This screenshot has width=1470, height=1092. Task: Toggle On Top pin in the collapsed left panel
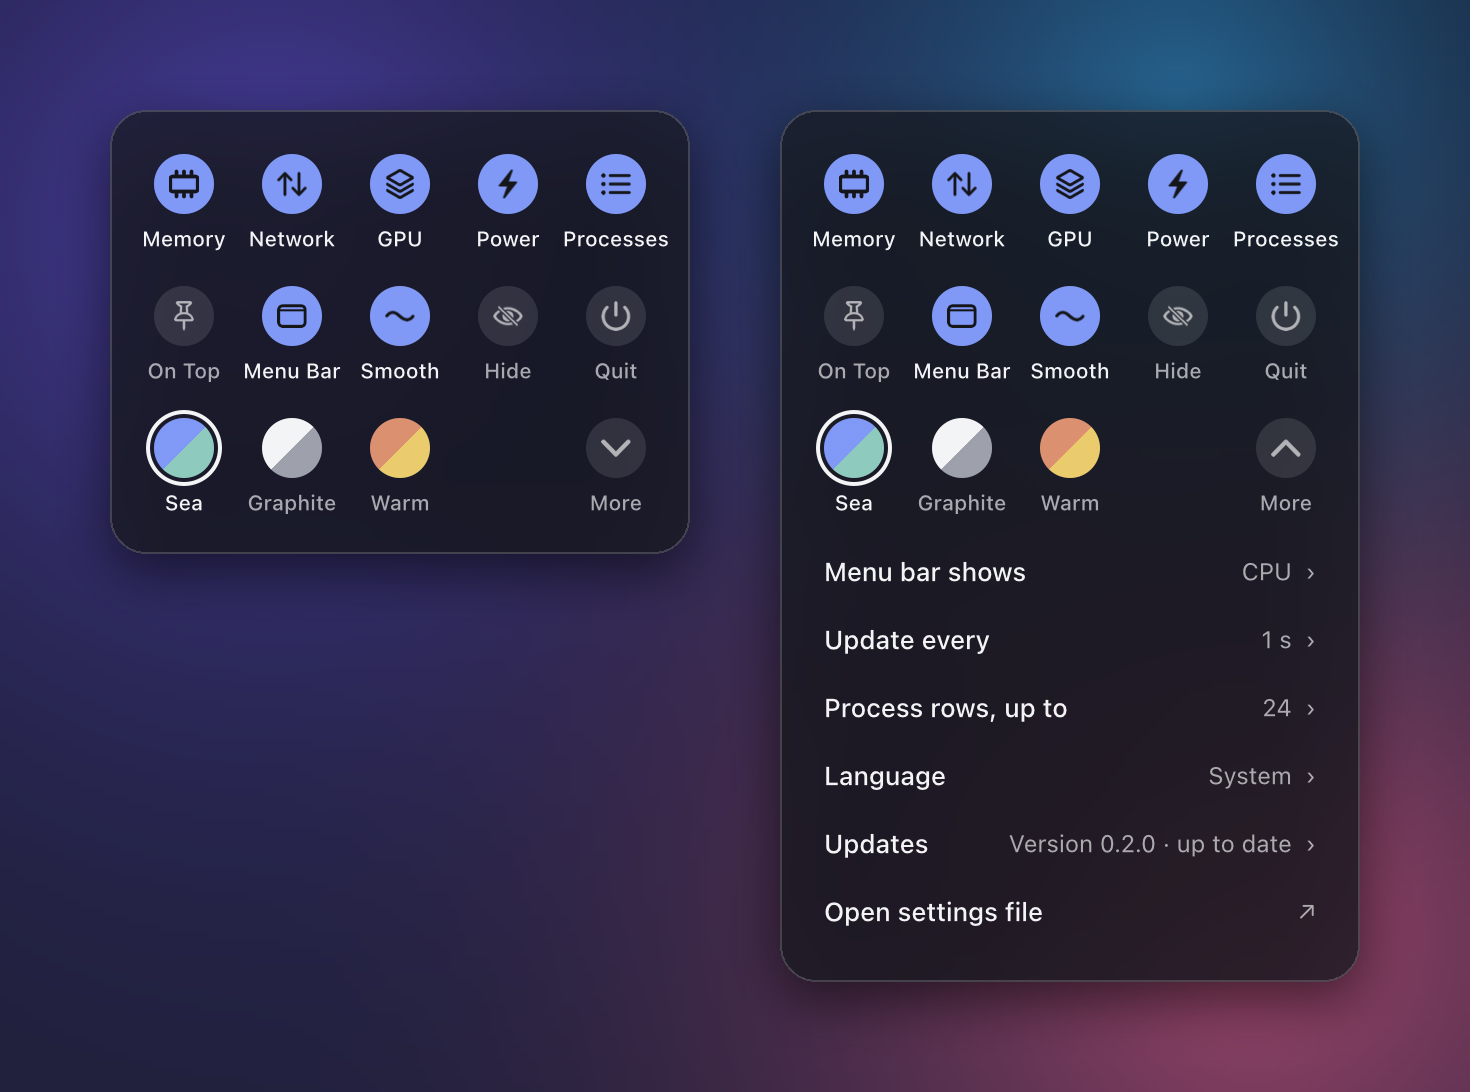coord(184,316)
